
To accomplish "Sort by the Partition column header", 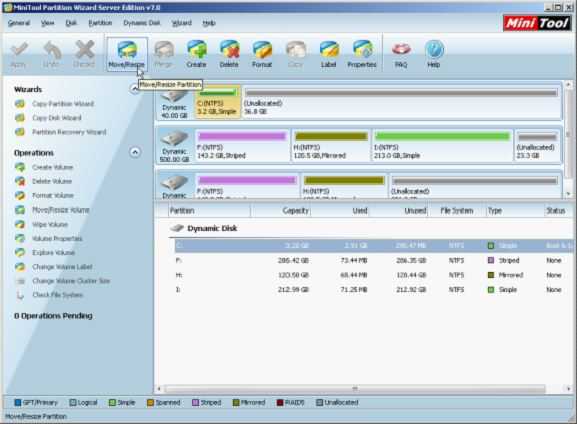I will [209, 211].
